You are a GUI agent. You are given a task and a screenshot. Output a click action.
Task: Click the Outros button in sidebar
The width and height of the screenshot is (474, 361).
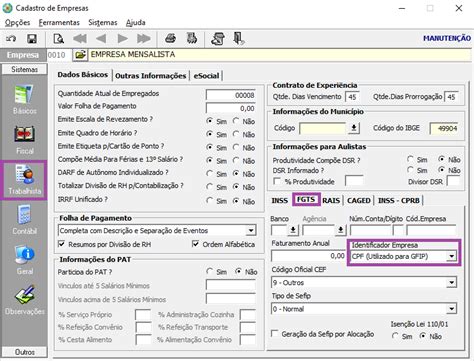click(24, 352)
